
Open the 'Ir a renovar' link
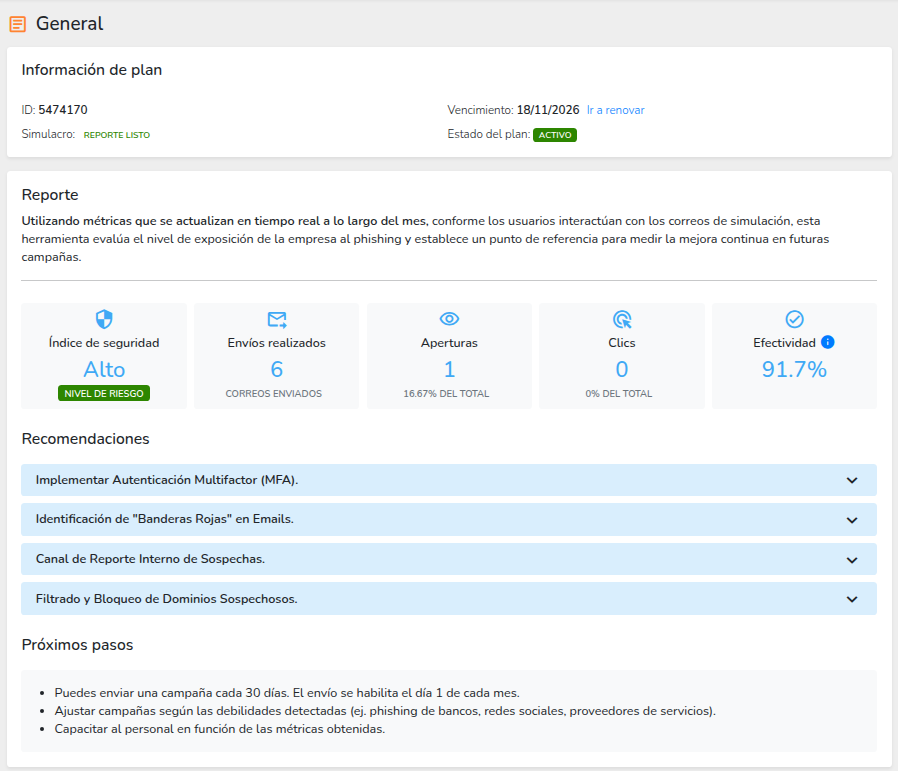pyautogui.click(x=615, y=110)
